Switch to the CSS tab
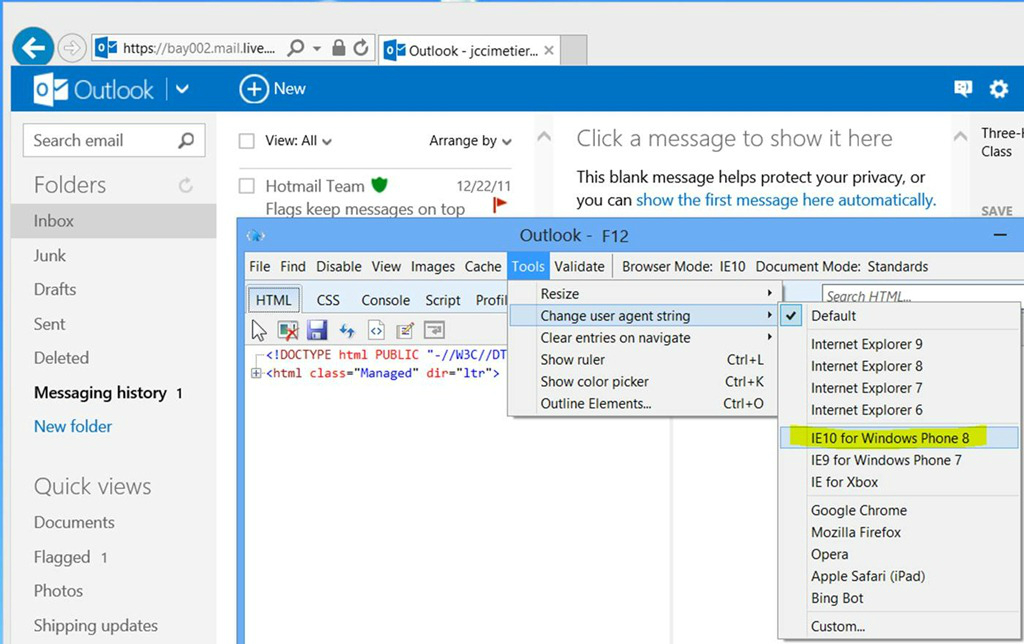 (328, 300)
